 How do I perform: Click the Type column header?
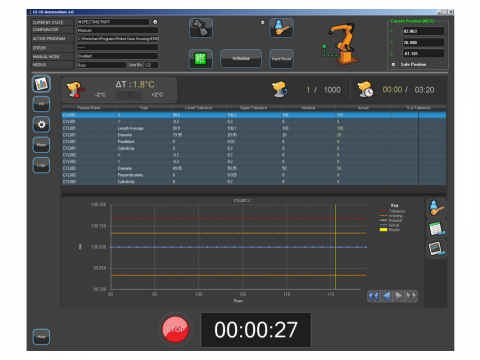click(x=144, y=108)
